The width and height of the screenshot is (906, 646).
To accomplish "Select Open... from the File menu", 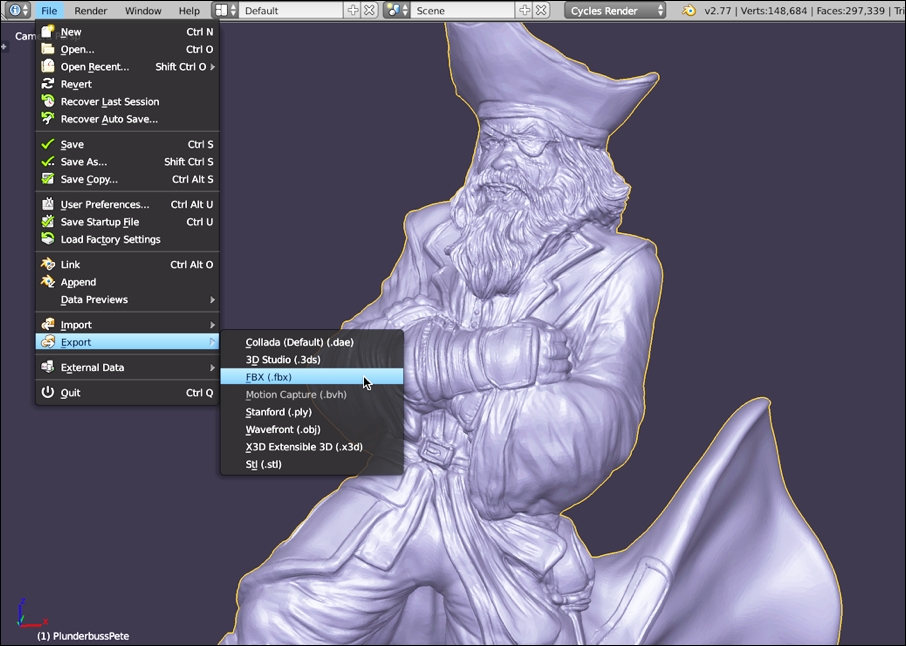I will pos(127,50).
